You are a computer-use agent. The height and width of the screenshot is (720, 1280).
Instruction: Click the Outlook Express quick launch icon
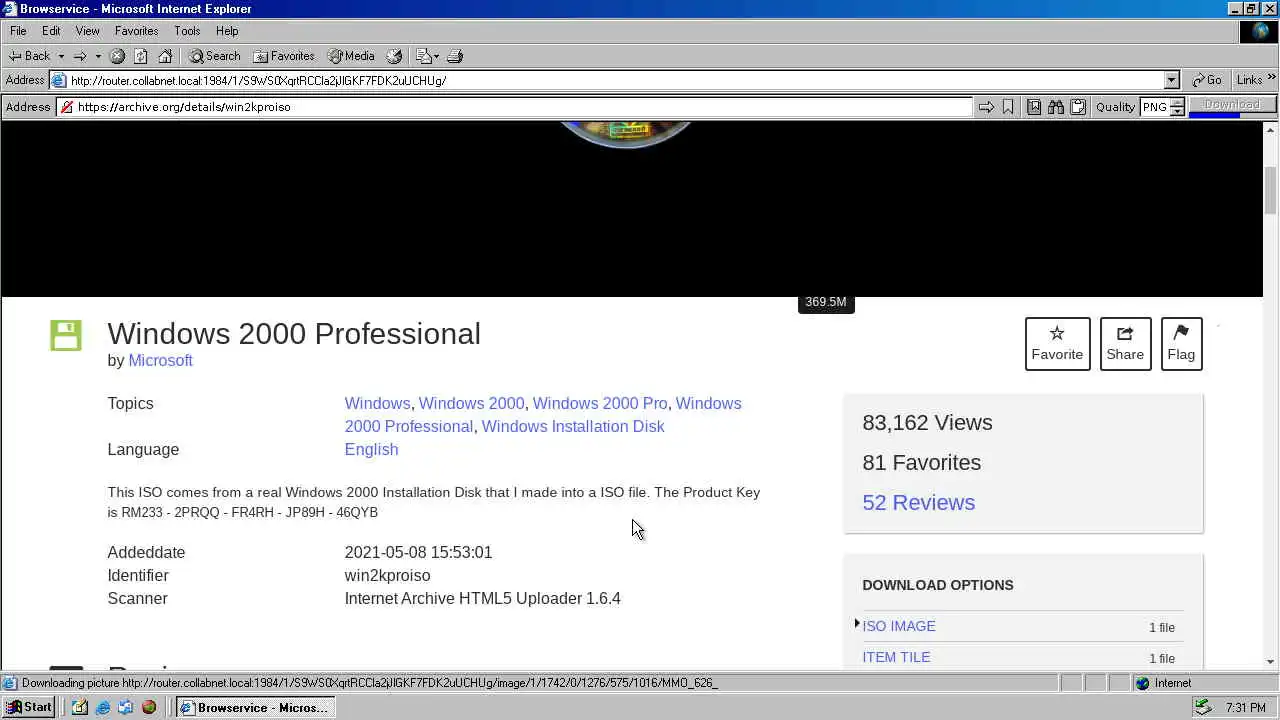pyautogui.click(x=125, y=707)
